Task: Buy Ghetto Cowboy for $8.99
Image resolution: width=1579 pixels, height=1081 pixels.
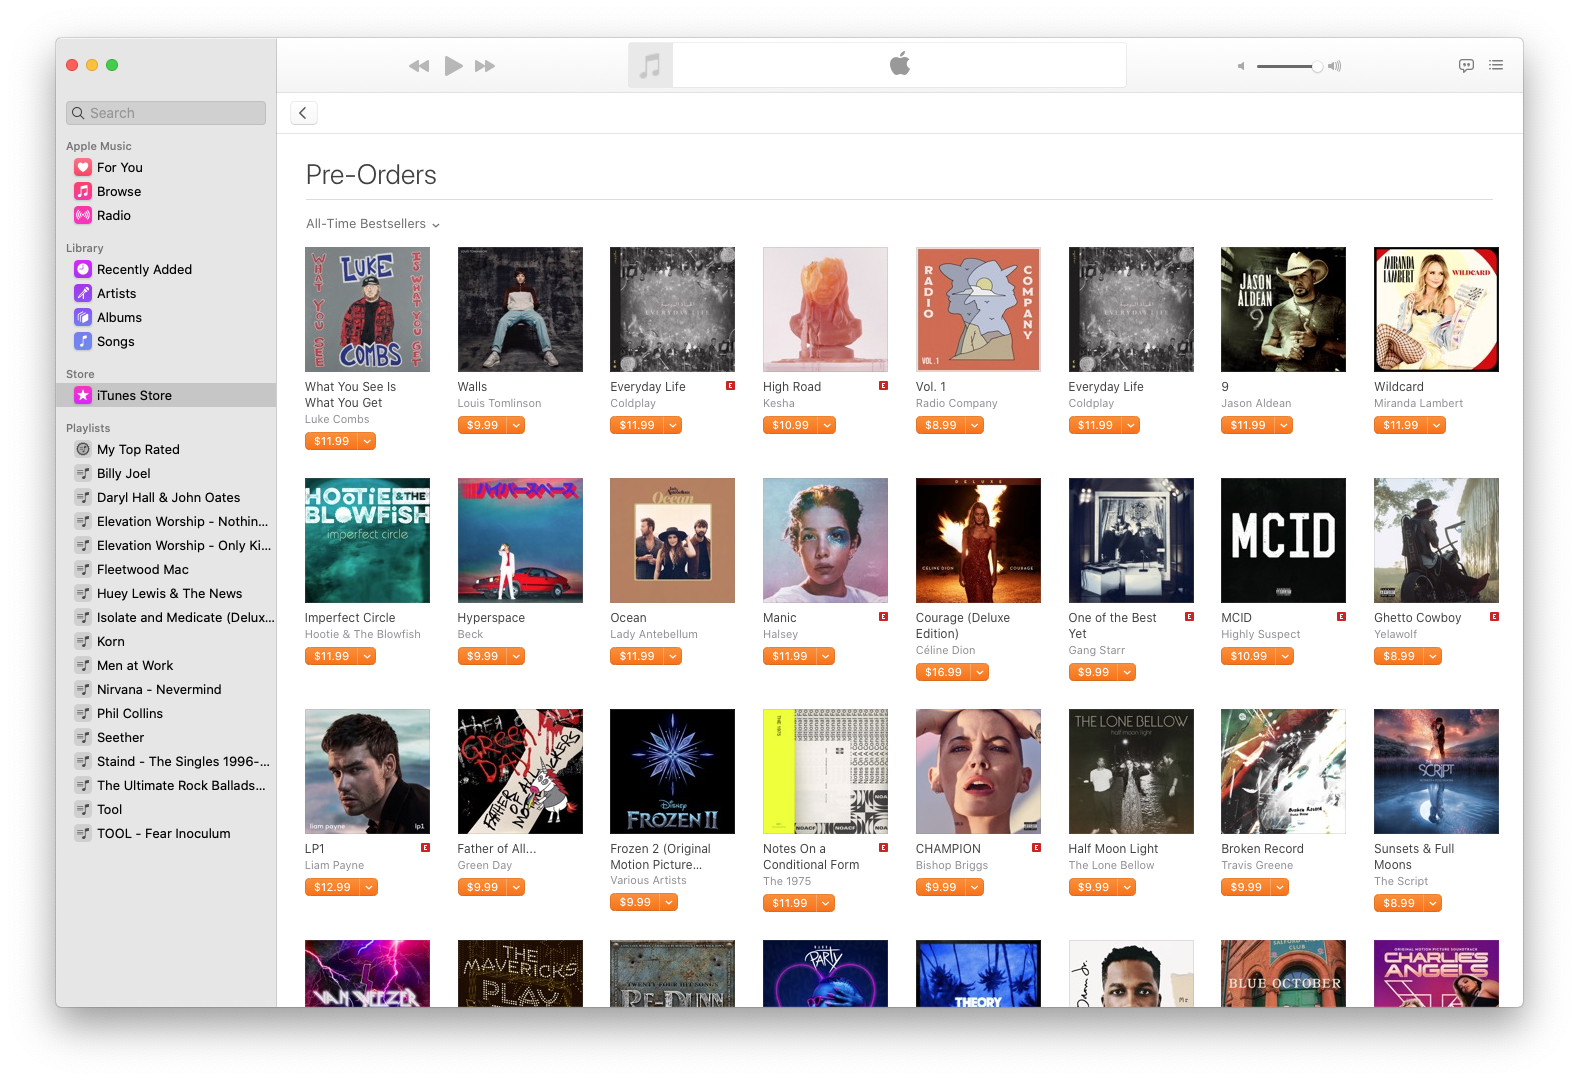Action: (x=1398, y=657)
